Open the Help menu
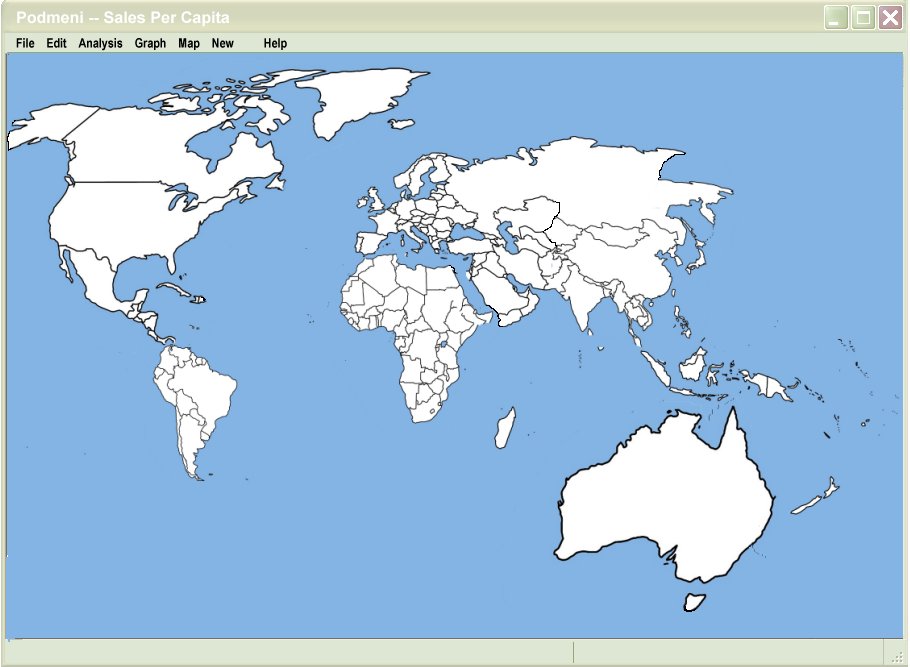Screen dimensions: 910x667 click(x=275, y=43)
